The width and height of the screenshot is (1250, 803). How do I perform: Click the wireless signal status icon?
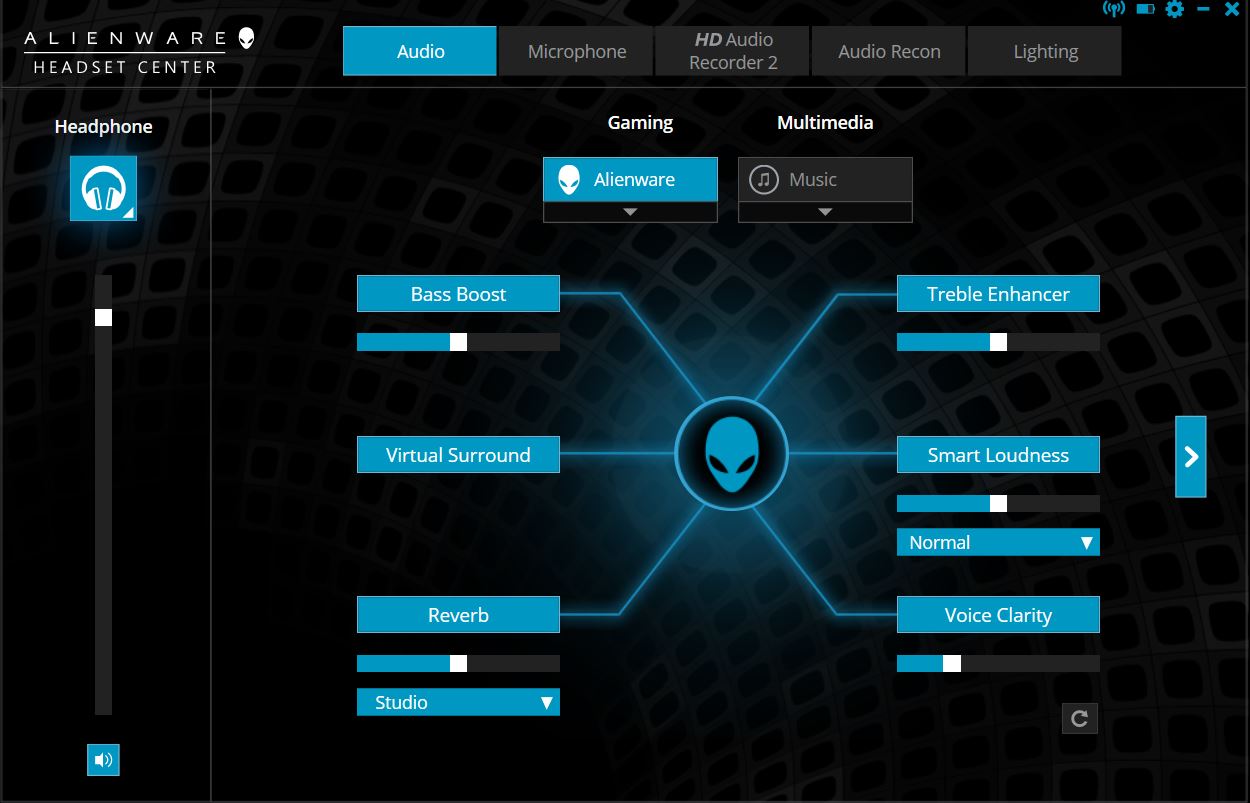(x=1113, y=9)
